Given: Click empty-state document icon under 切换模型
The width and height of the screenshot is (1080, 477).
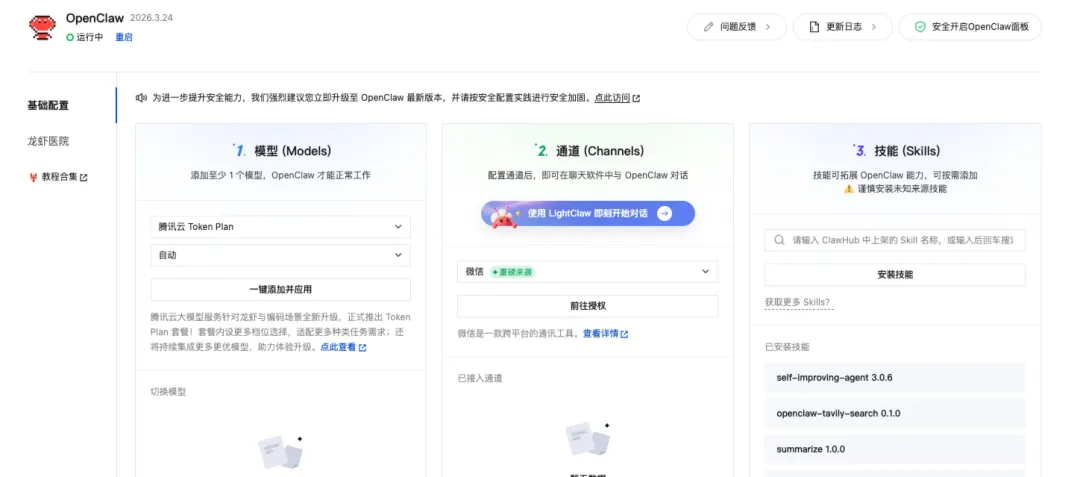Looking at the screenshot, I should coord(281,451).
